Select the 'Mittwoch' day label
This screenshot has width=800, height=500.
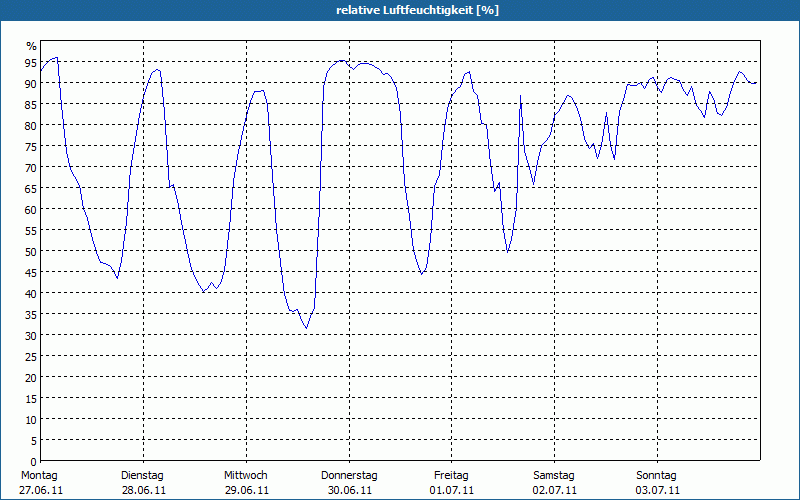[246, 476]
